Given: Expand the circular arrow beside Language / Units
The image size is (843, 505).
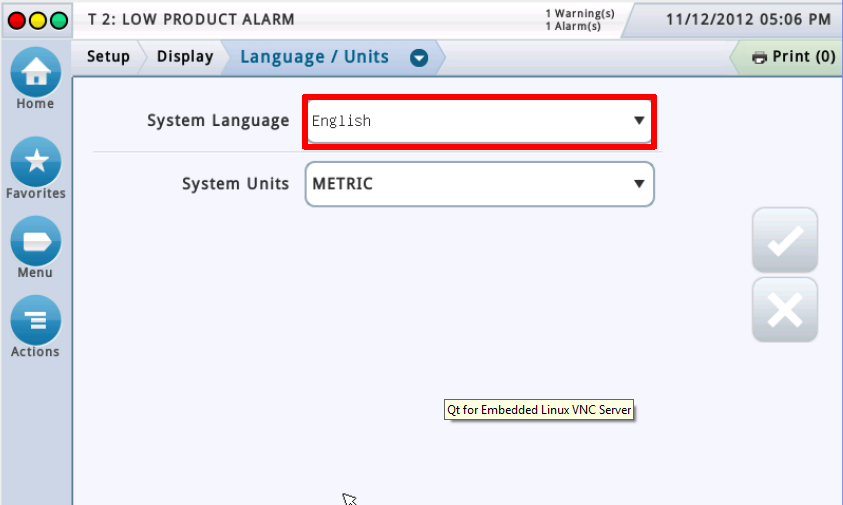Looking at the screenshot, I should [419, 57].
